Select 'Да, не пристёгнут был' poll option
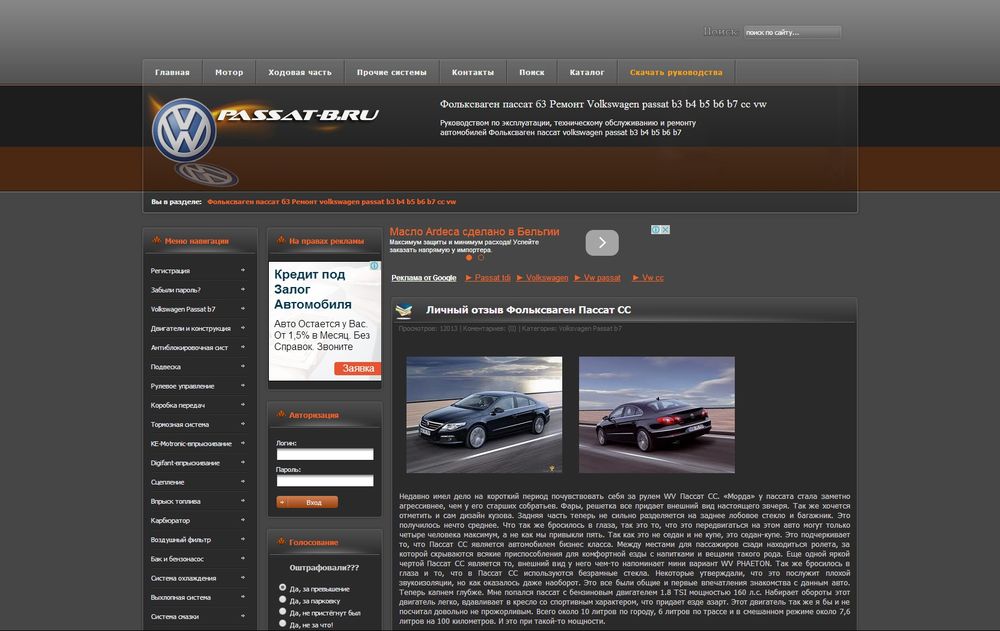1000x631 pixels. click(x=283, y=612)
